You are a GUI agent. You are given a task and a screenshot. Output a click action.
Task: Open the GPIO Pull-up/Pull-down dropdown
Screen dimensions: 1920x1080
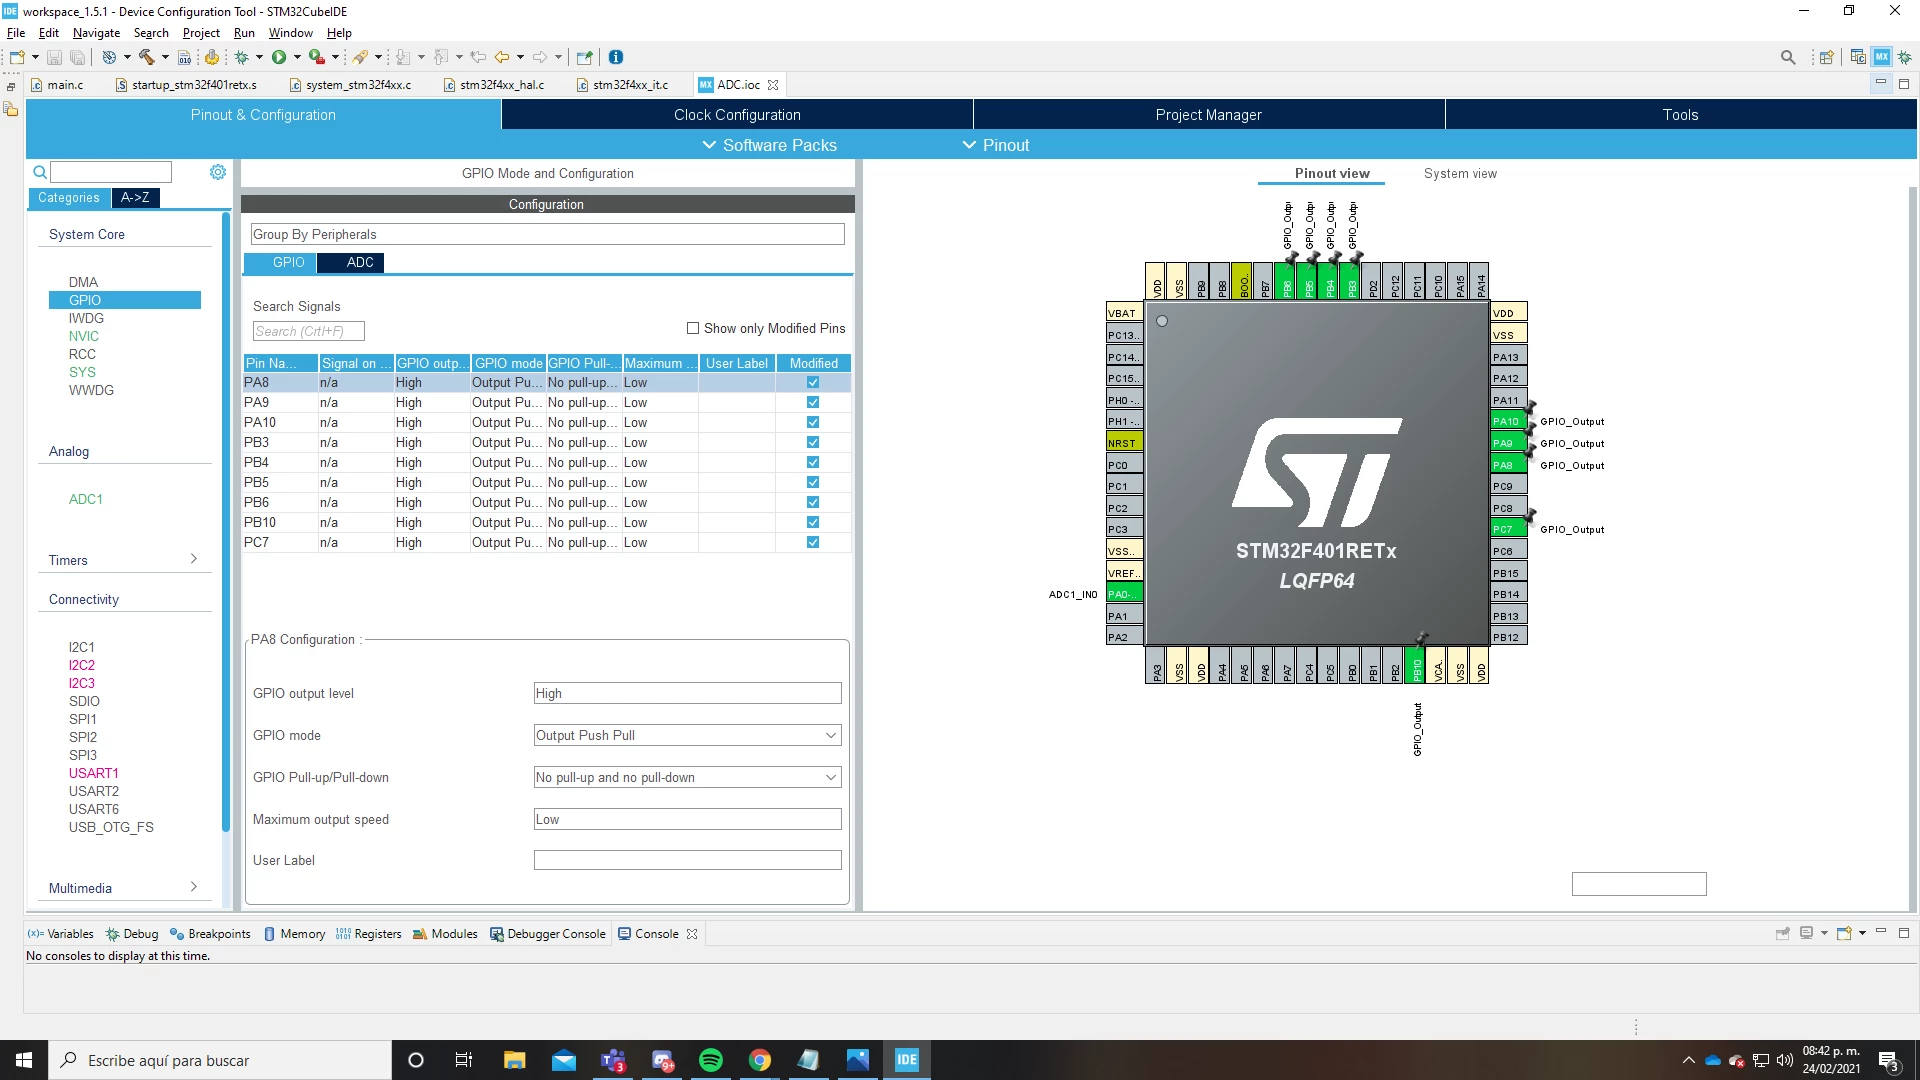[687, 777]
